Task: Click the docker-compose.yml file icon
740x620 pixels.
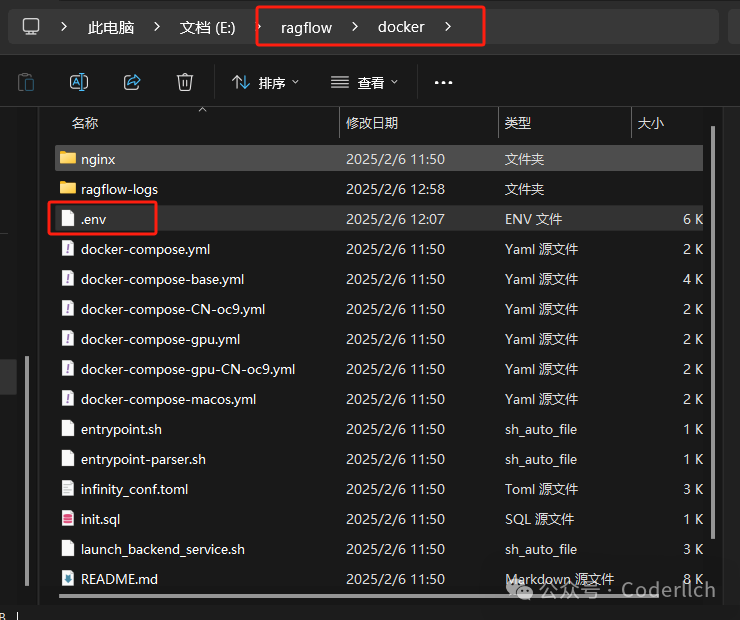Action: pyautogui.click(x=68, y=248)
